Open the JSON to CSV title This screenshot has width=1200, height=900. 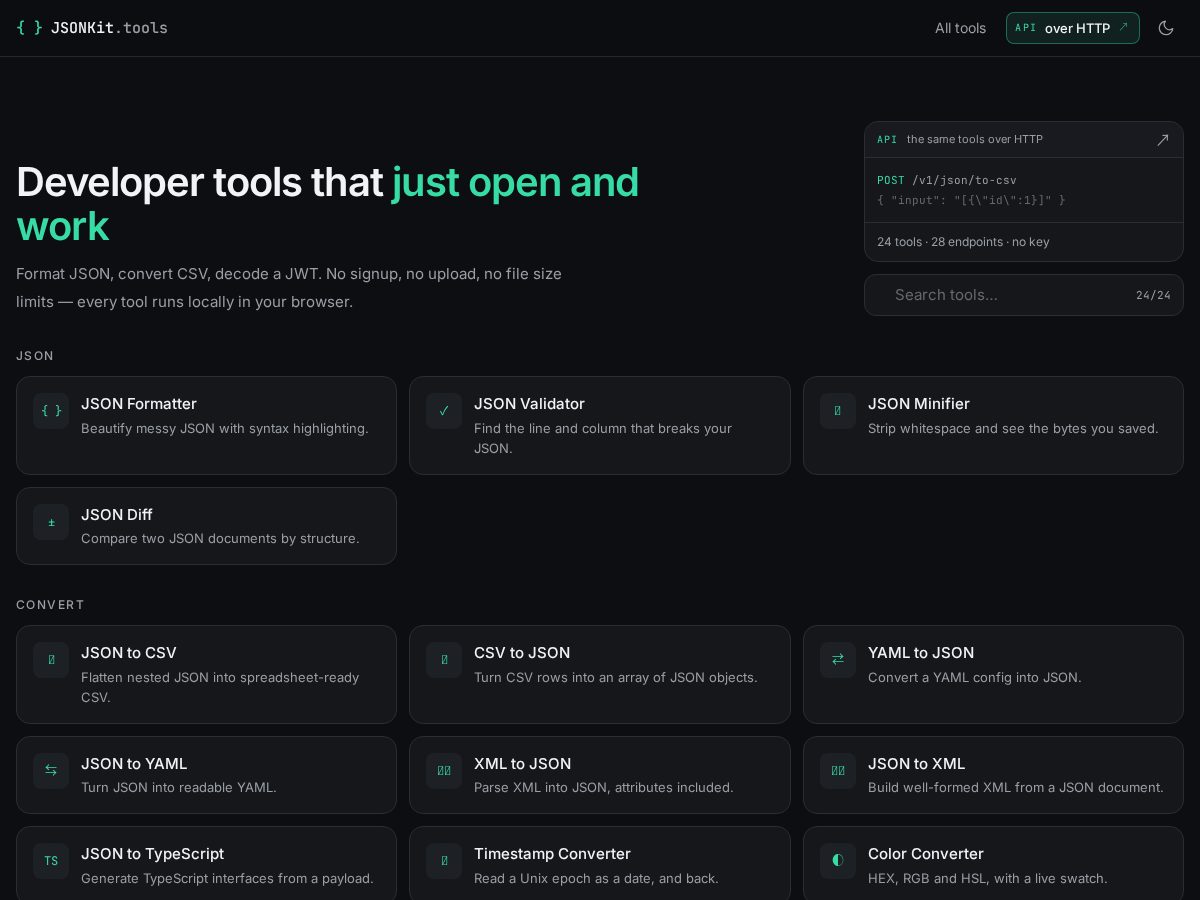coord(129,653)
